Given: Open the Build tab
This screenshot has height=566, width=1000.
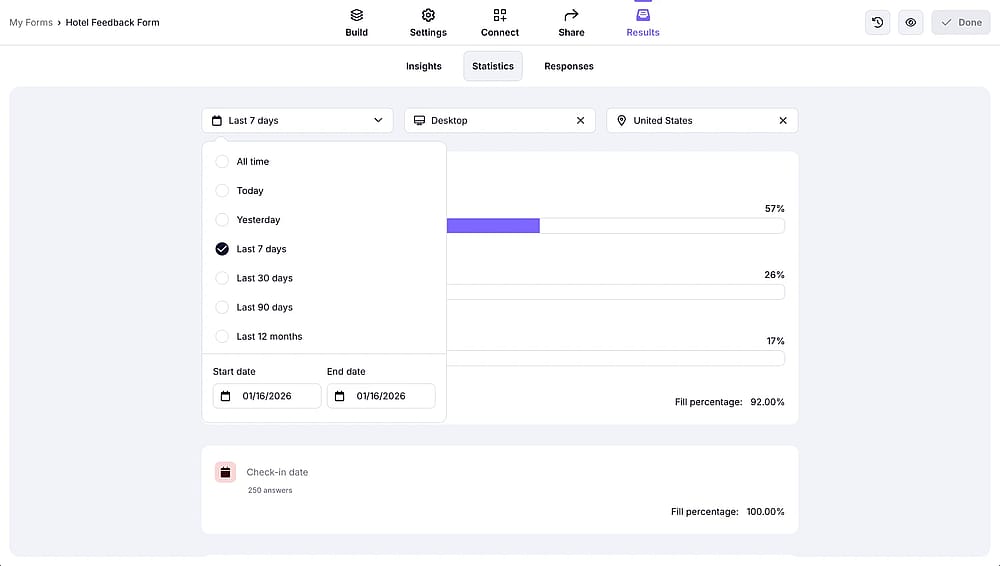Looking at the screenshot, I should click(357, 23).
